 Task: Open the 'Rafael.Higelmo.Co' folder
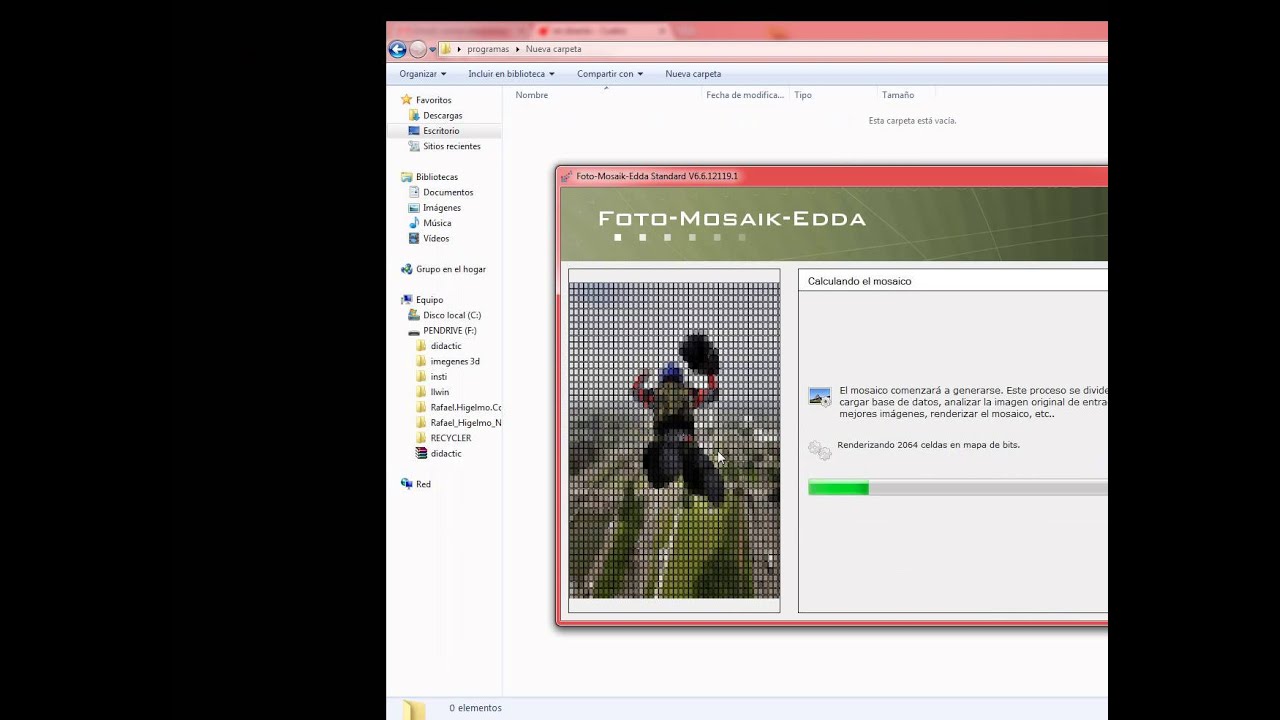point(466,408)
